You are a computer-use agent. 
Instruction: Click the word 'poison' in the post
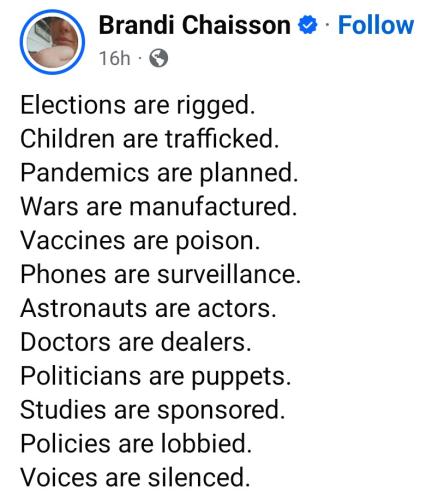215,242
